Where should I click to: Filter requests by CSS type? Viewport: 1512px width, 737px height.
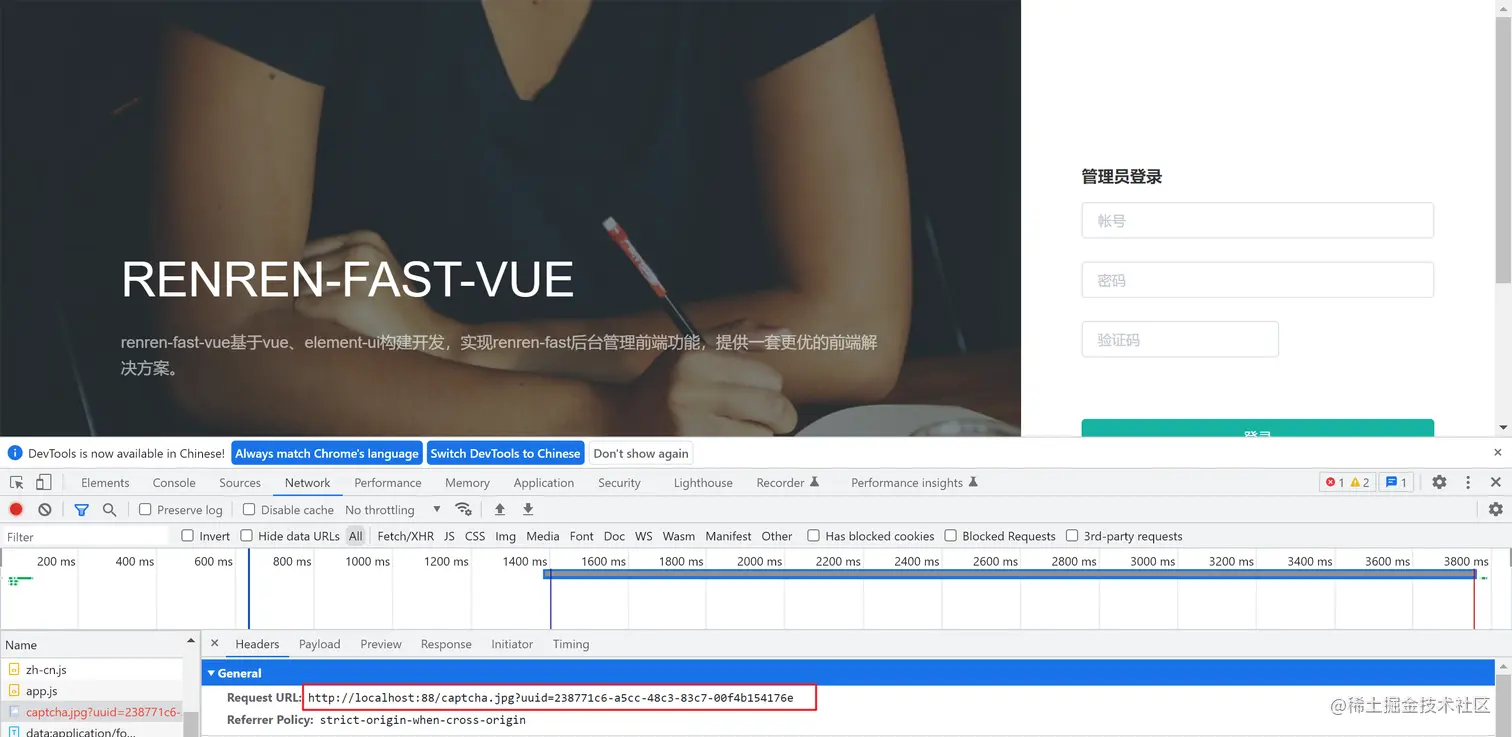475,536
